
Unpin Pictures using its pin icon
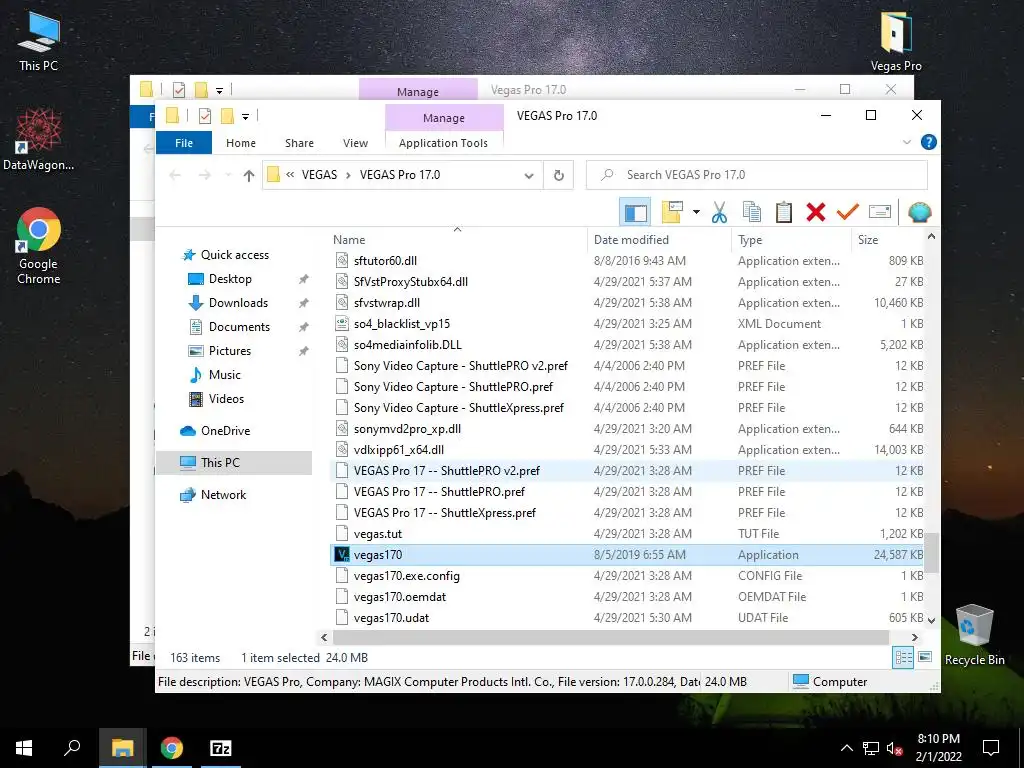point(304,351)
